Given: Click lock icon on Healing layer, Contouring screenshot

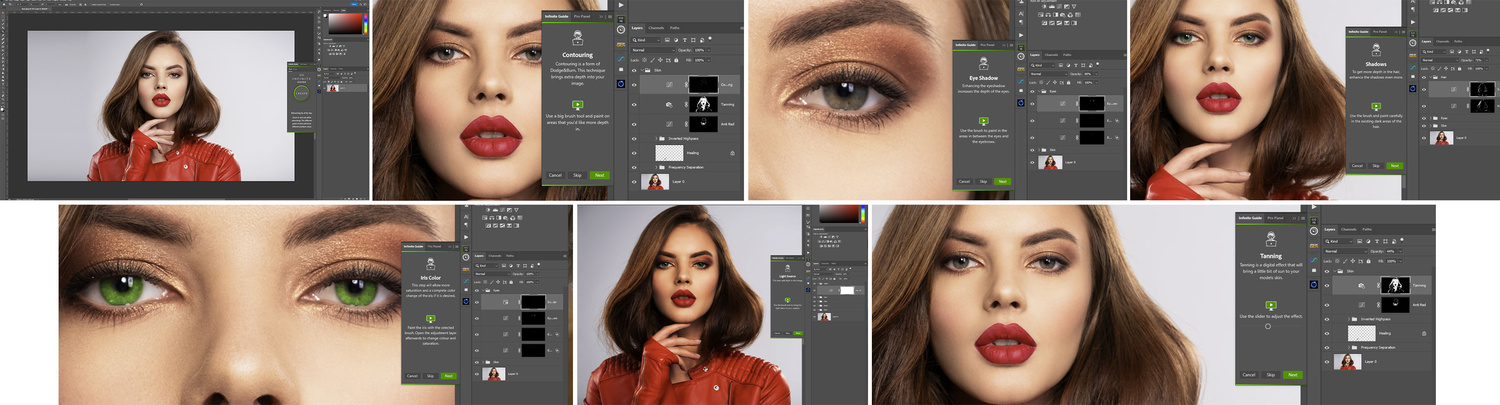Looking at the screenshot, I should click(732, 153).
